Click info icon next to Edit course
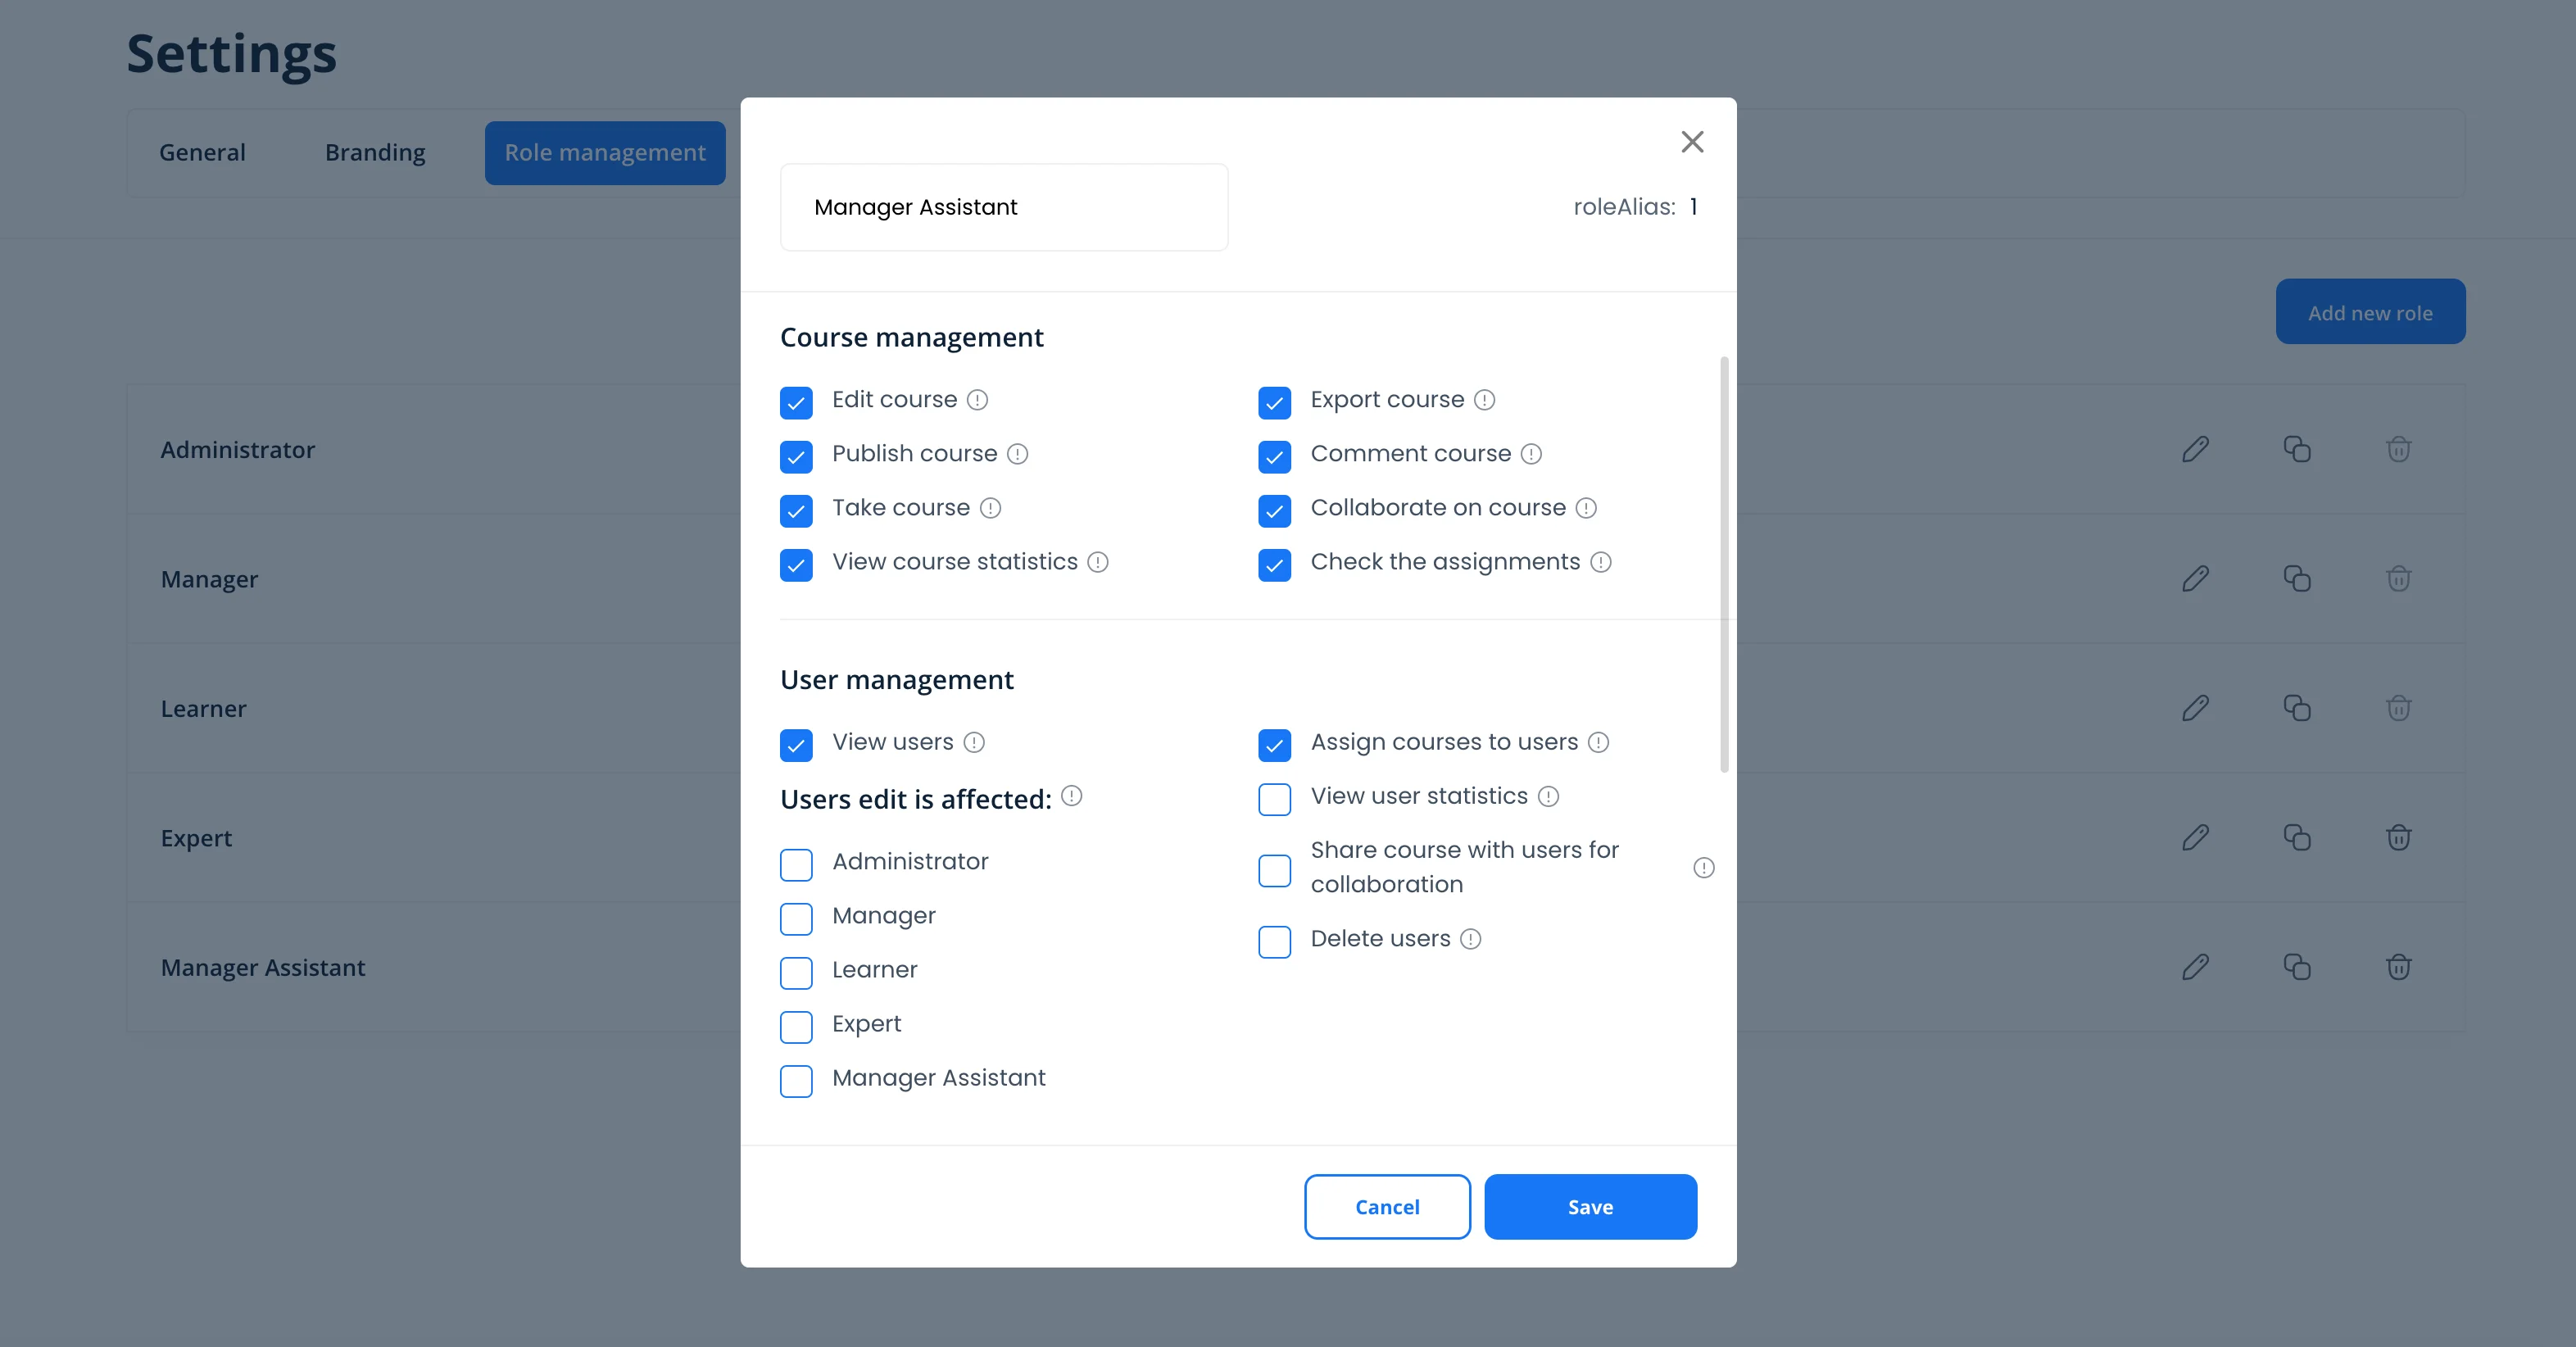This screenshot has height=1347, width=2576. pyautogui.click(x=977, y=400)
